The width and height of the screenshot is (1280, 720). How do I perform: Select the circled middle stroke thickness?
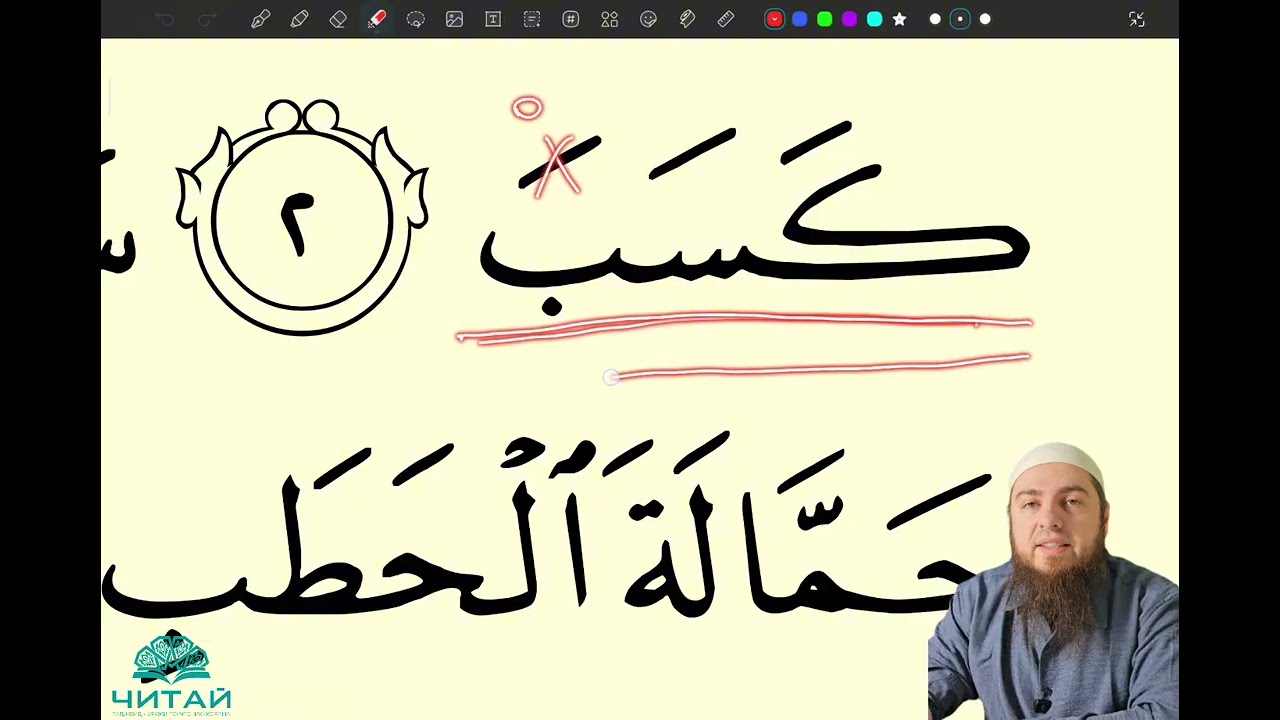click(x=960, y=19)
